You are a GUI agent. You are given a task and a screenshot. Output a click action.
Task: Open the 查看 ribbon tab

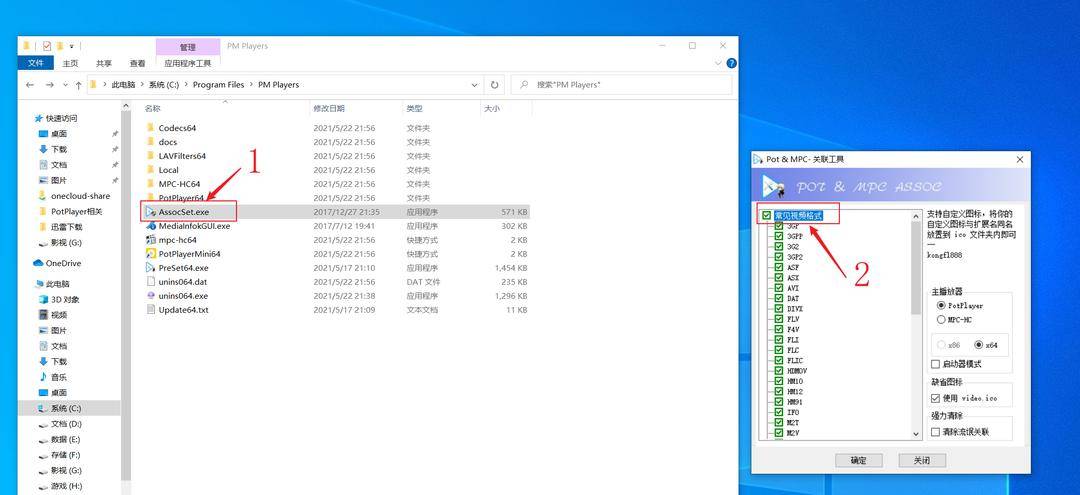(137, 63)
